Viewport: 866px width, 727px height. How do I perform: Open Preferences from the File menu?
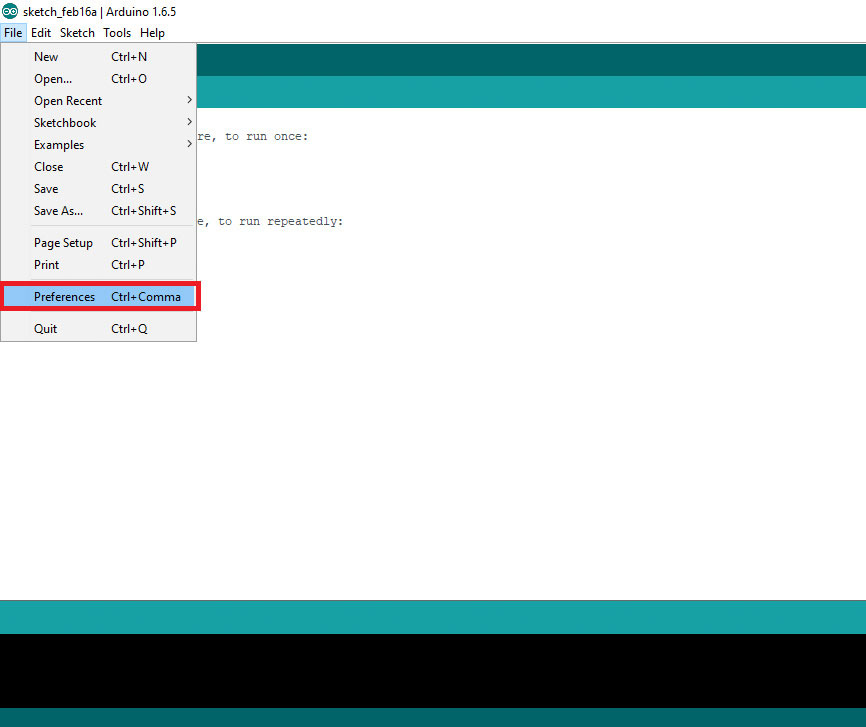pyautogui.click(x=64, y=297)
